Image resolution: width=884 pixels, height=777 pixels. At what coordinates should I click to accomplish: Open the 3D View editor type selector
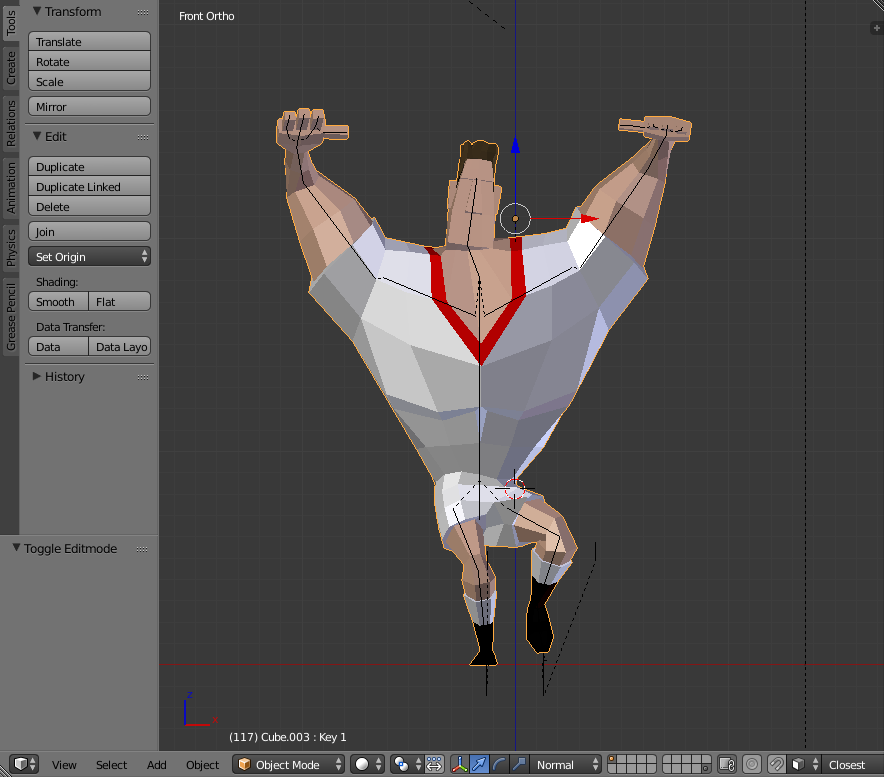(x=24, y=764)
